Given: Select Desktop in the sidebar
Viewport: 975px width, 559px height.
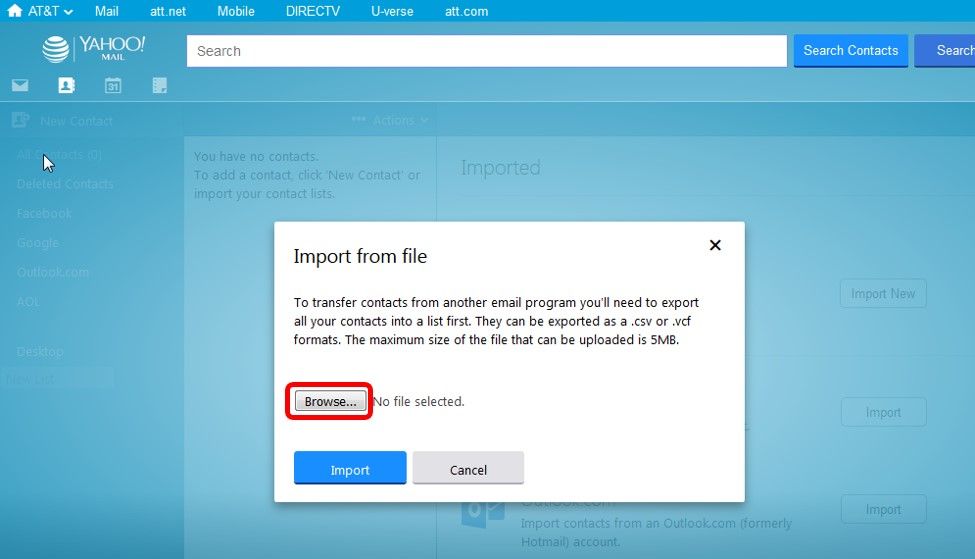Looking at the screenshot, I should 40,351.
